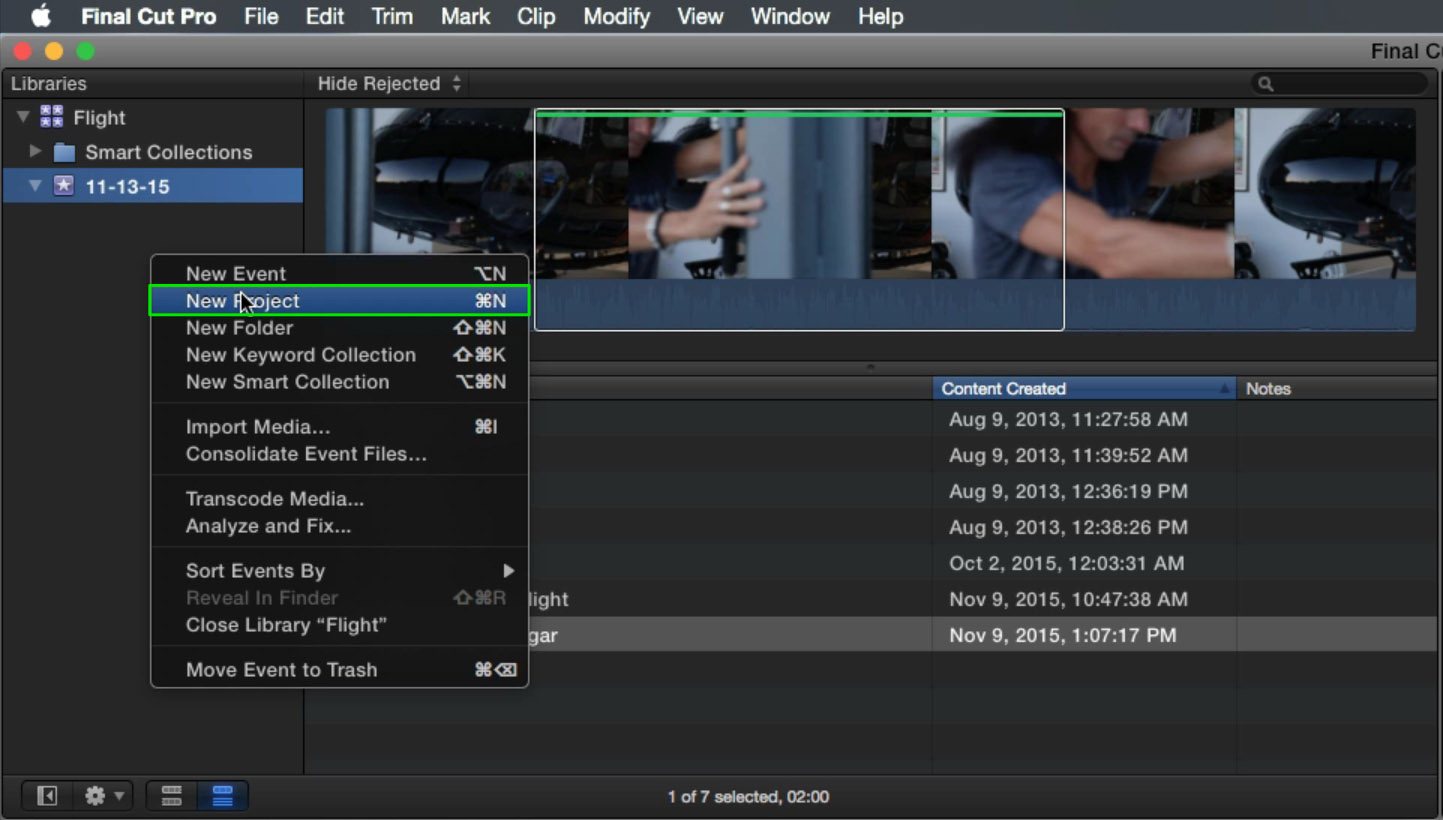Click the green zoom window button
Viewport: 1443px width, 820px height.
pos(85,51)
